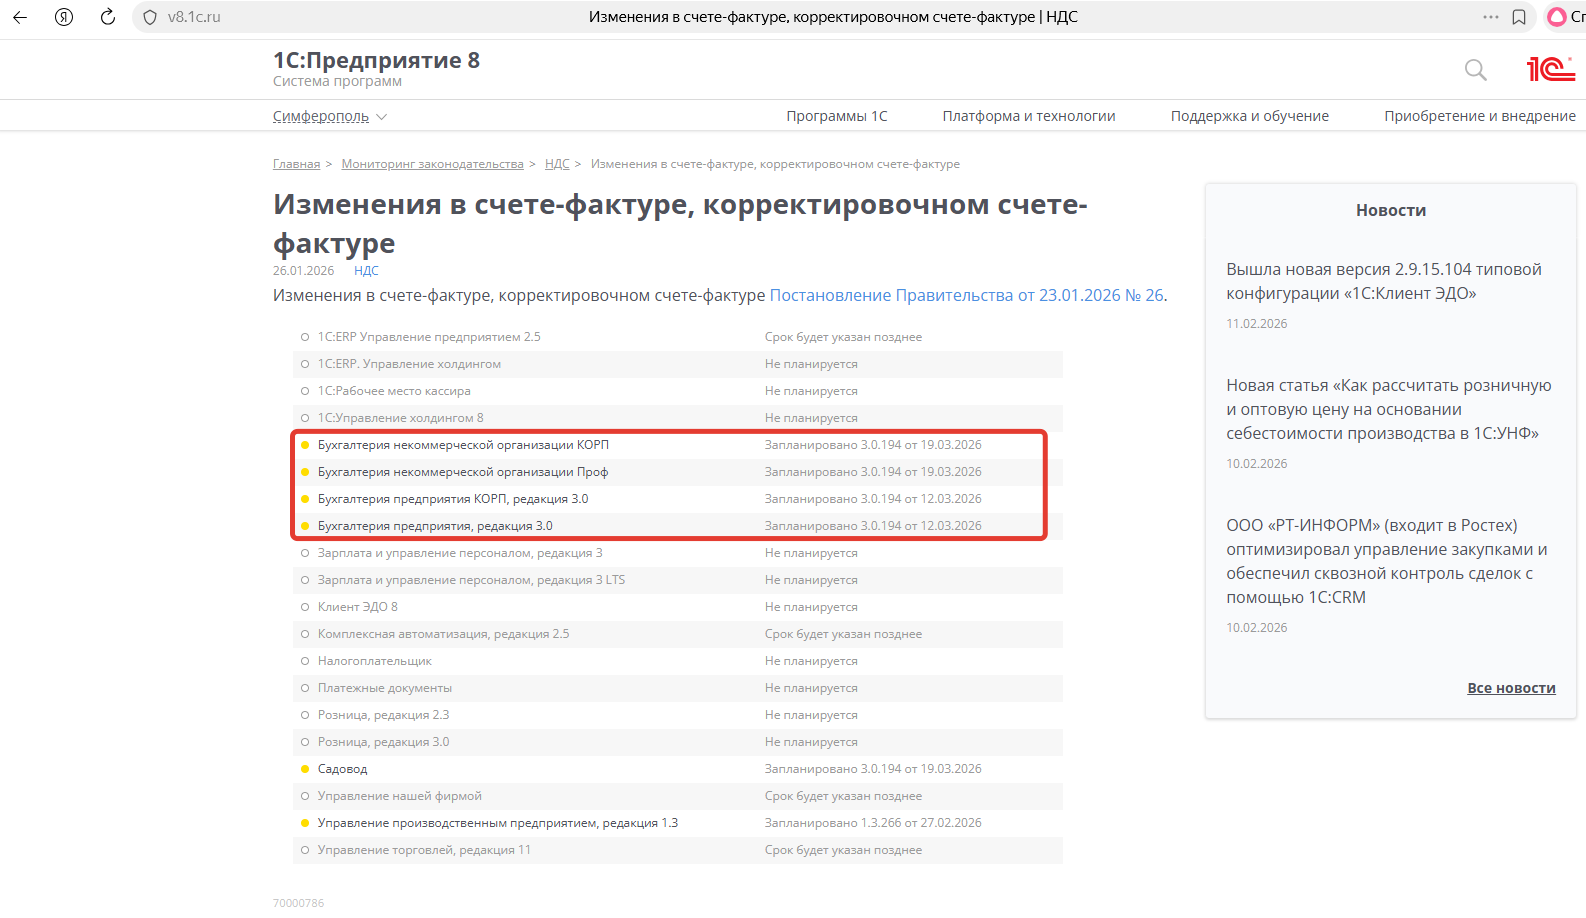
Task: Go to Главная breadcrumb link
Action: [296, 164]
